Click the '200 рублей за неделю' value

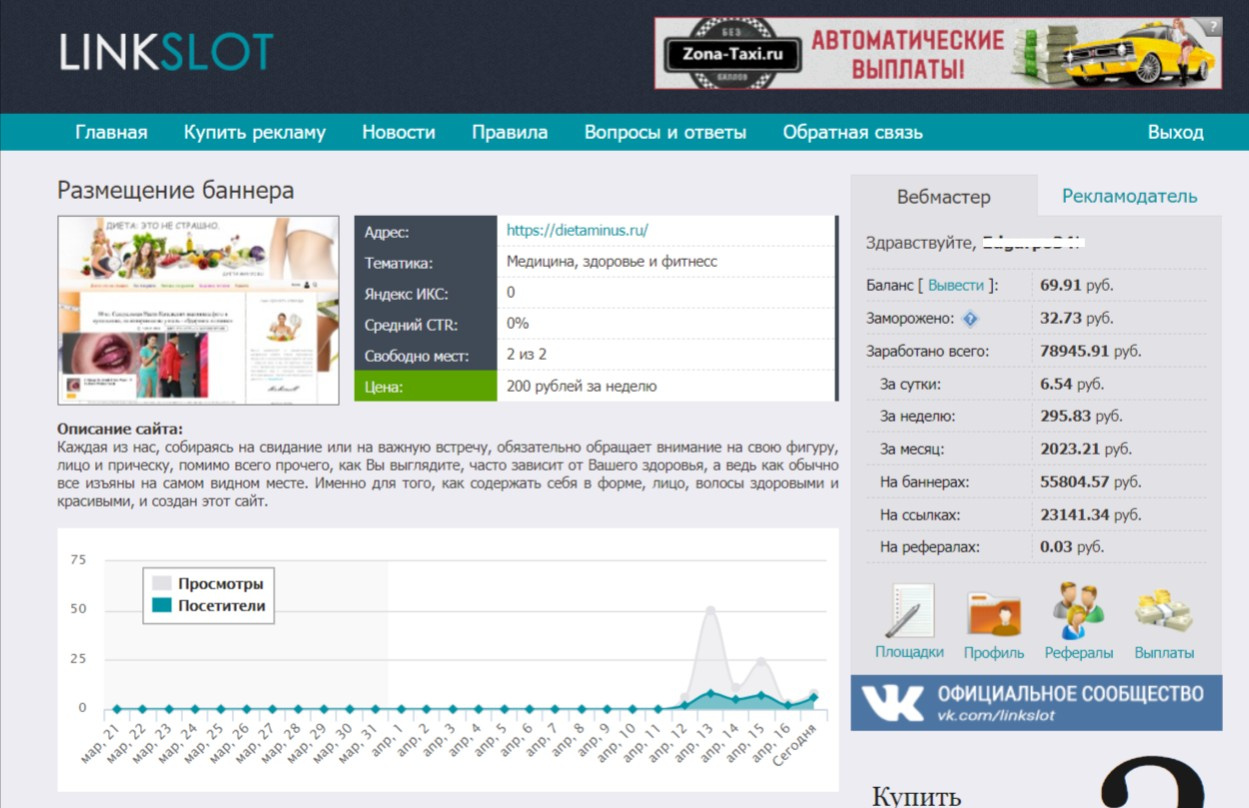point(582,386)
